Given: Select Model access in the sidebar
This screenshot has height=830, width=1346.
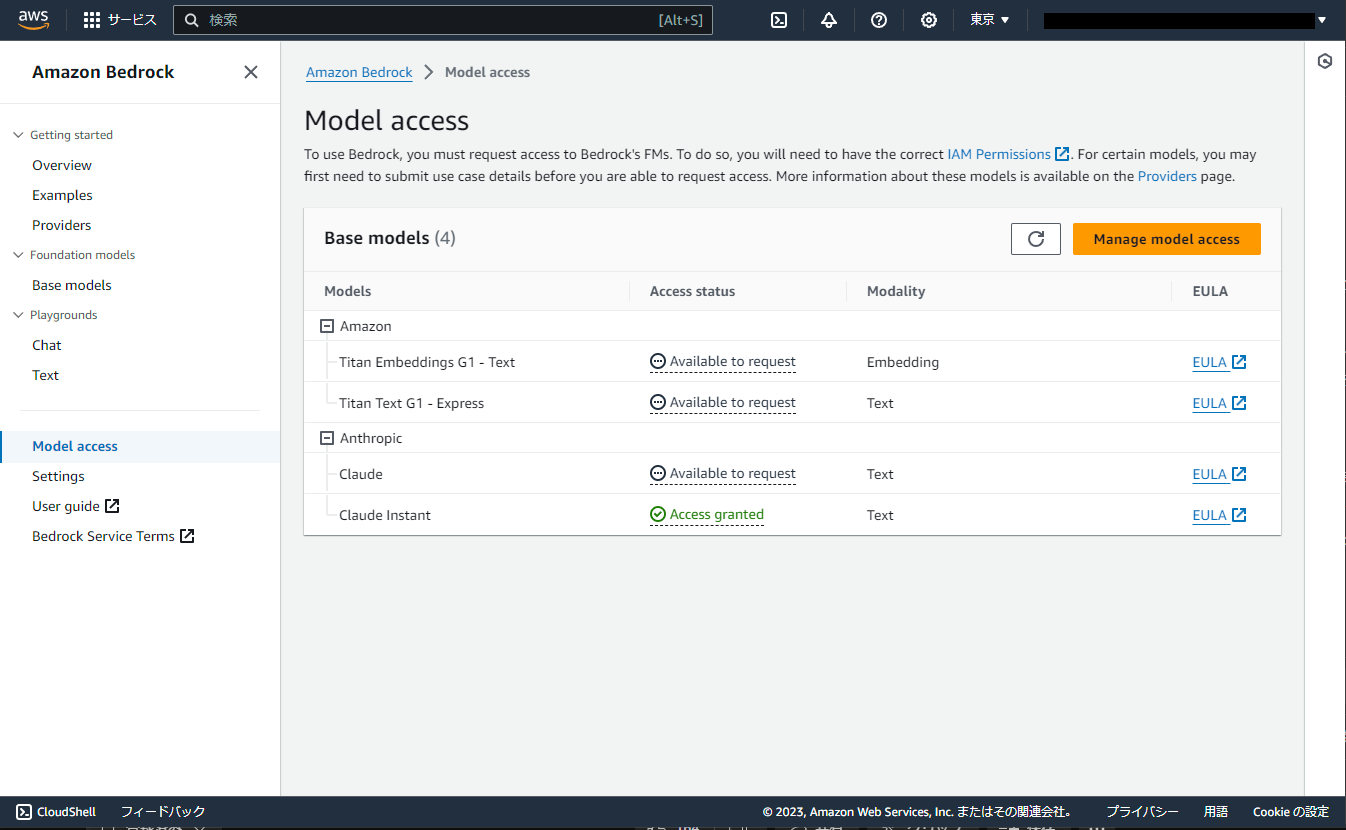Looking at the screenshot, I should pos(75,446).
